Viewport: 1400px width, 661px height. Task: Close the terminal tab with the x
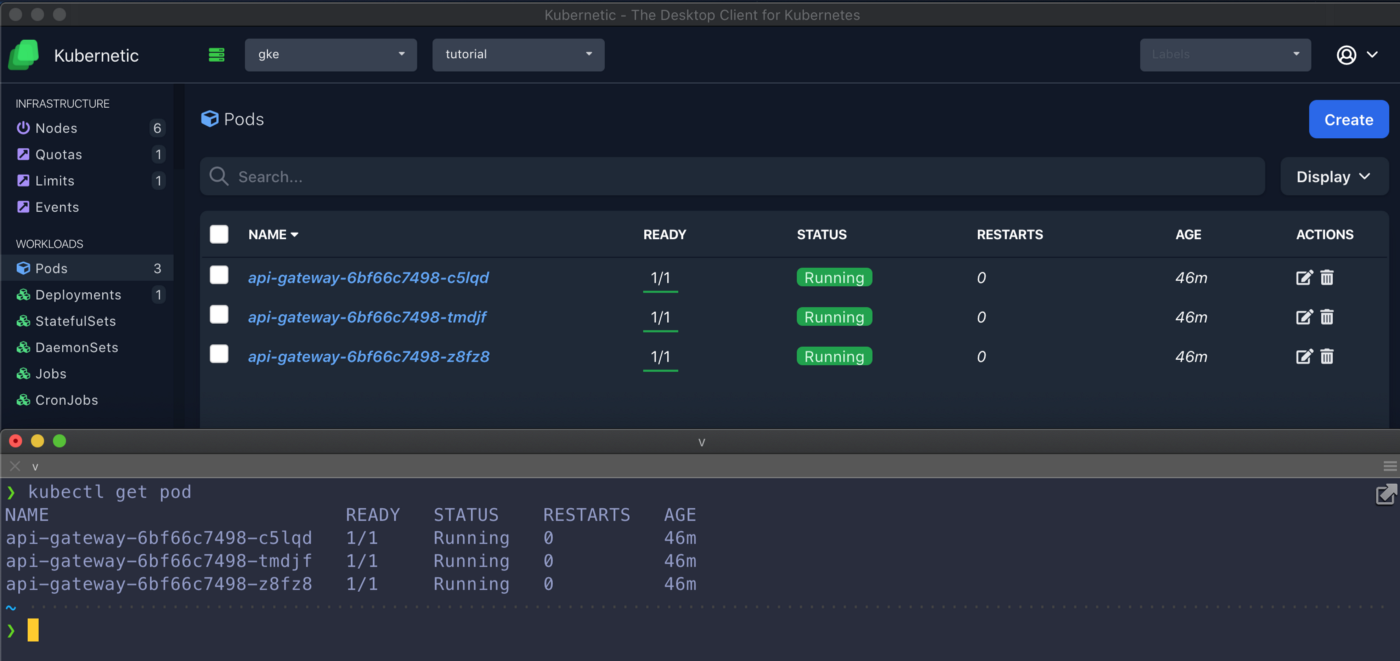click(14, 466)
